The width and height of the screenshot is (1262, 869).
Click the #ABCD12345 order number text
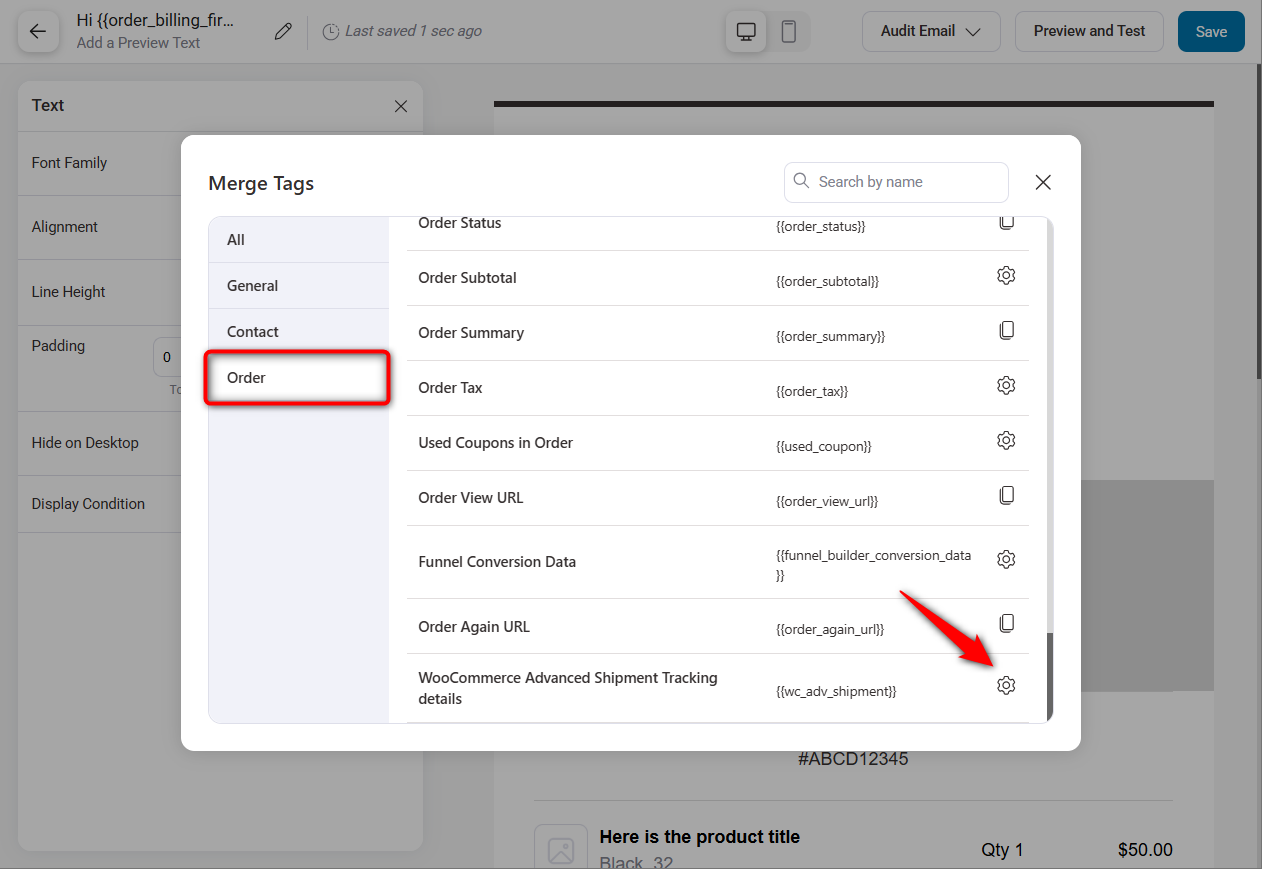pos(853,759)
